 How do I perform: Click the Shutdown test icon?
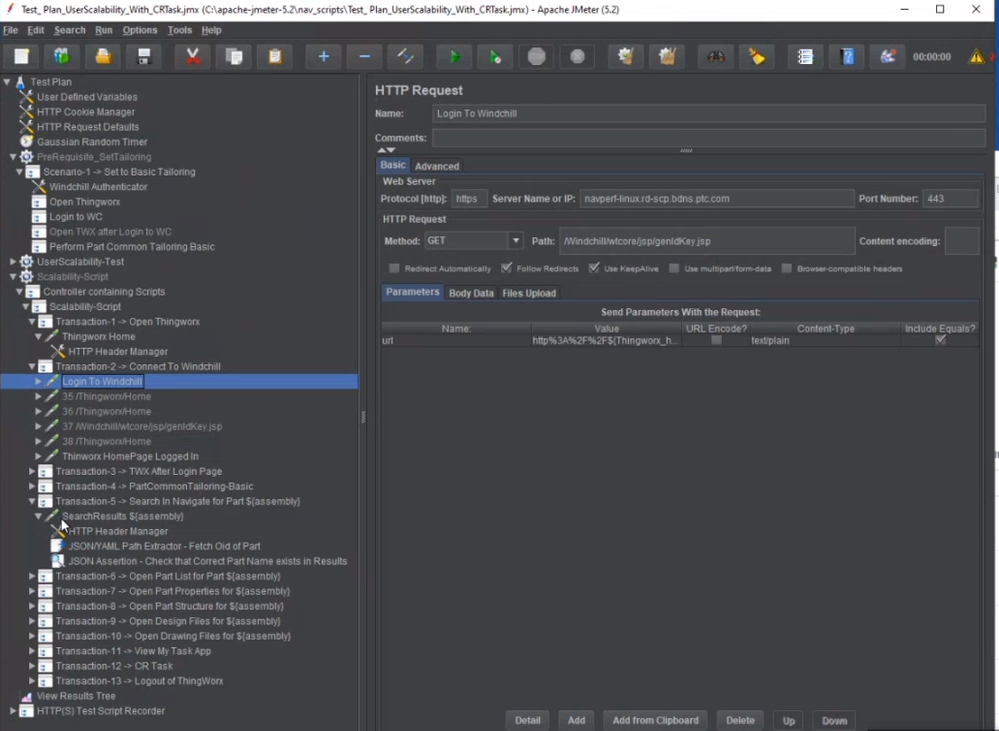tap(577, 57)
